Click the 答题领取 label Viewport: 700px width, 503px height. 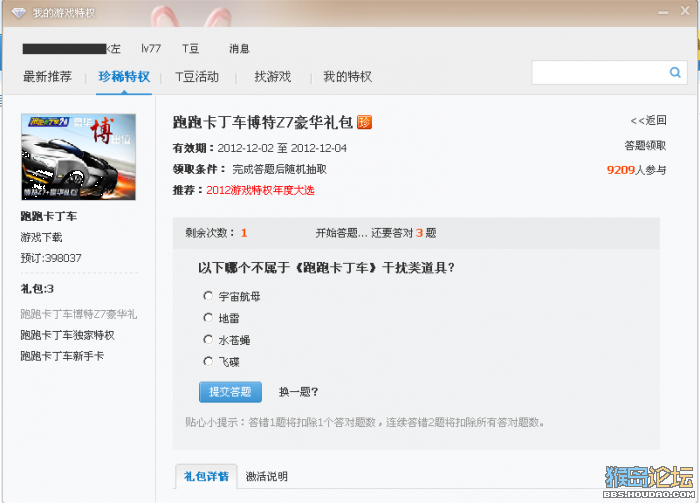pos(645,145)
